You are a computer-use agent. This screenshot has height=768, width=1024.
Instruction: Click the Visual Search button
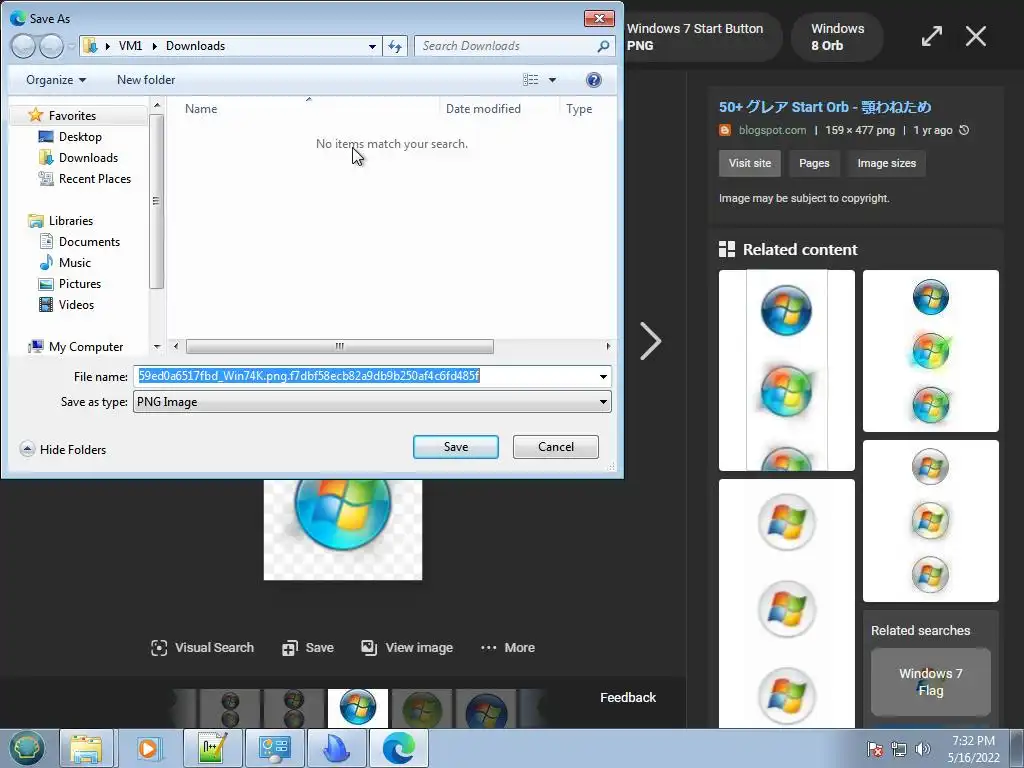pos(202,648)
